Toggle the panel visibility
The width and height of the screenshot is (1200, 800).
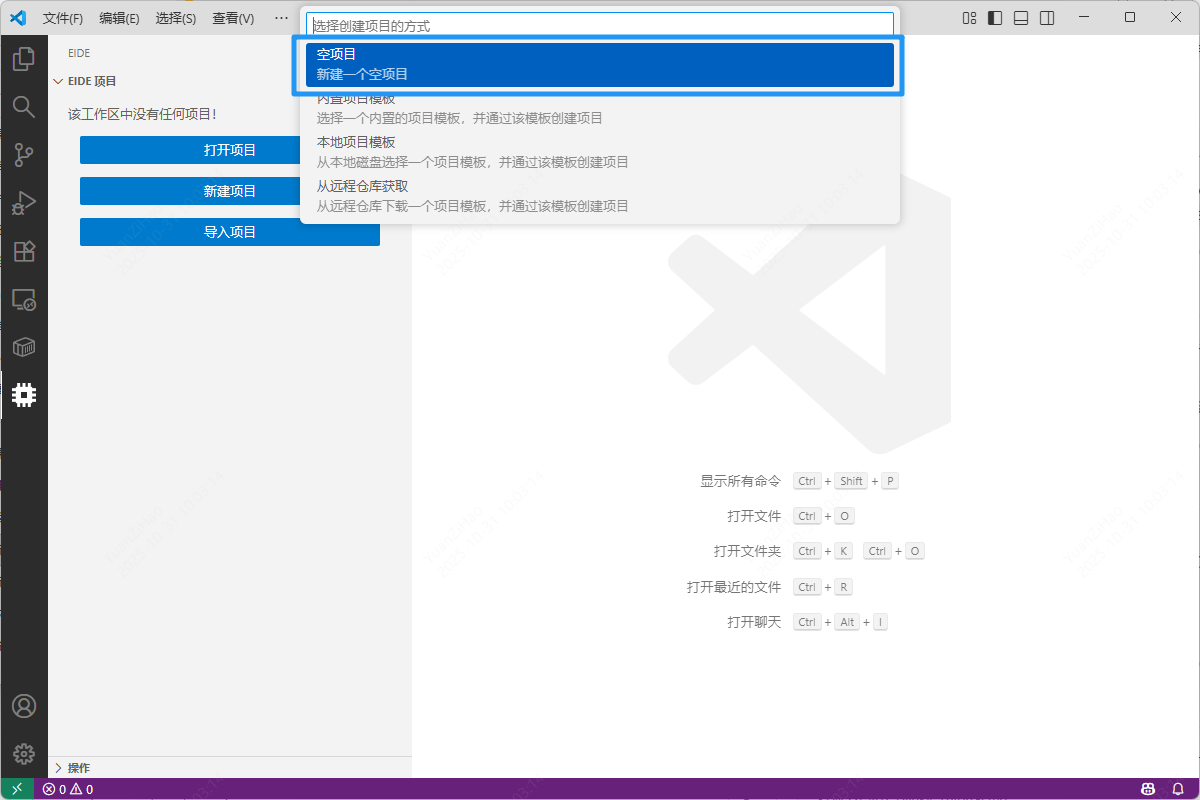click(1020, 17)
